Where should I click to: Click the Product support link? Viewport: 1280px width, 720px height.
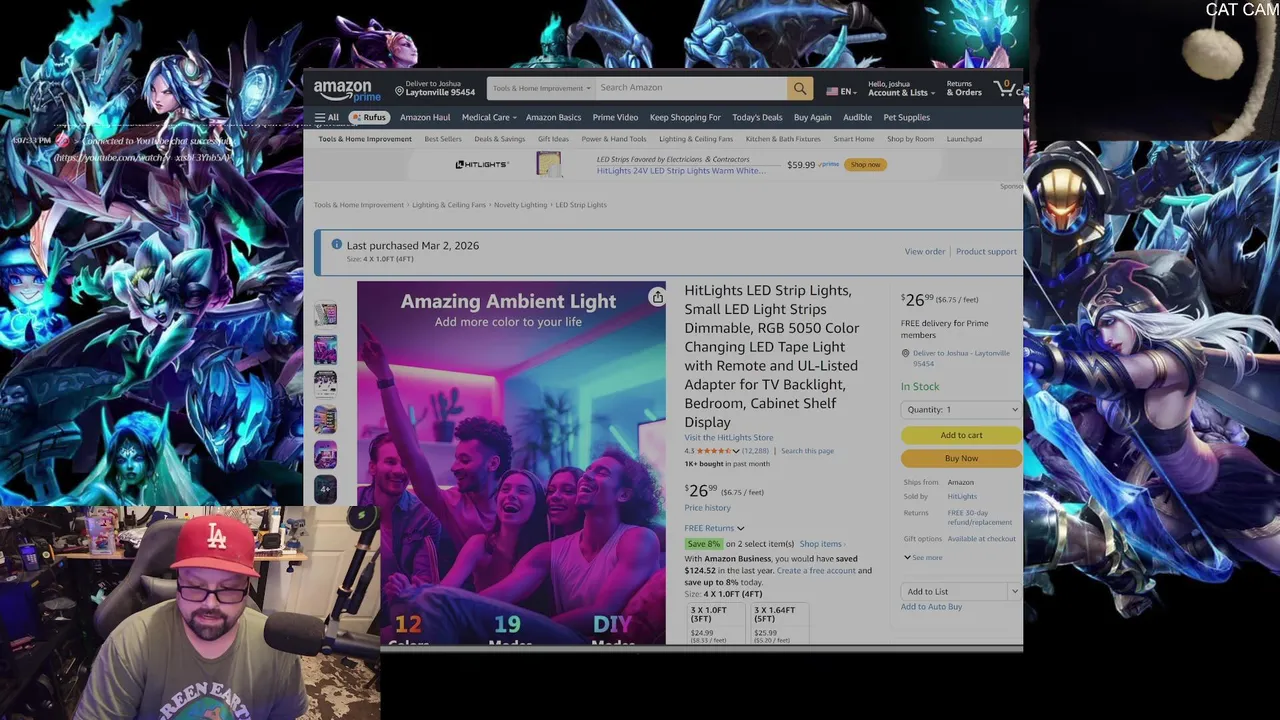click(986, 252)
